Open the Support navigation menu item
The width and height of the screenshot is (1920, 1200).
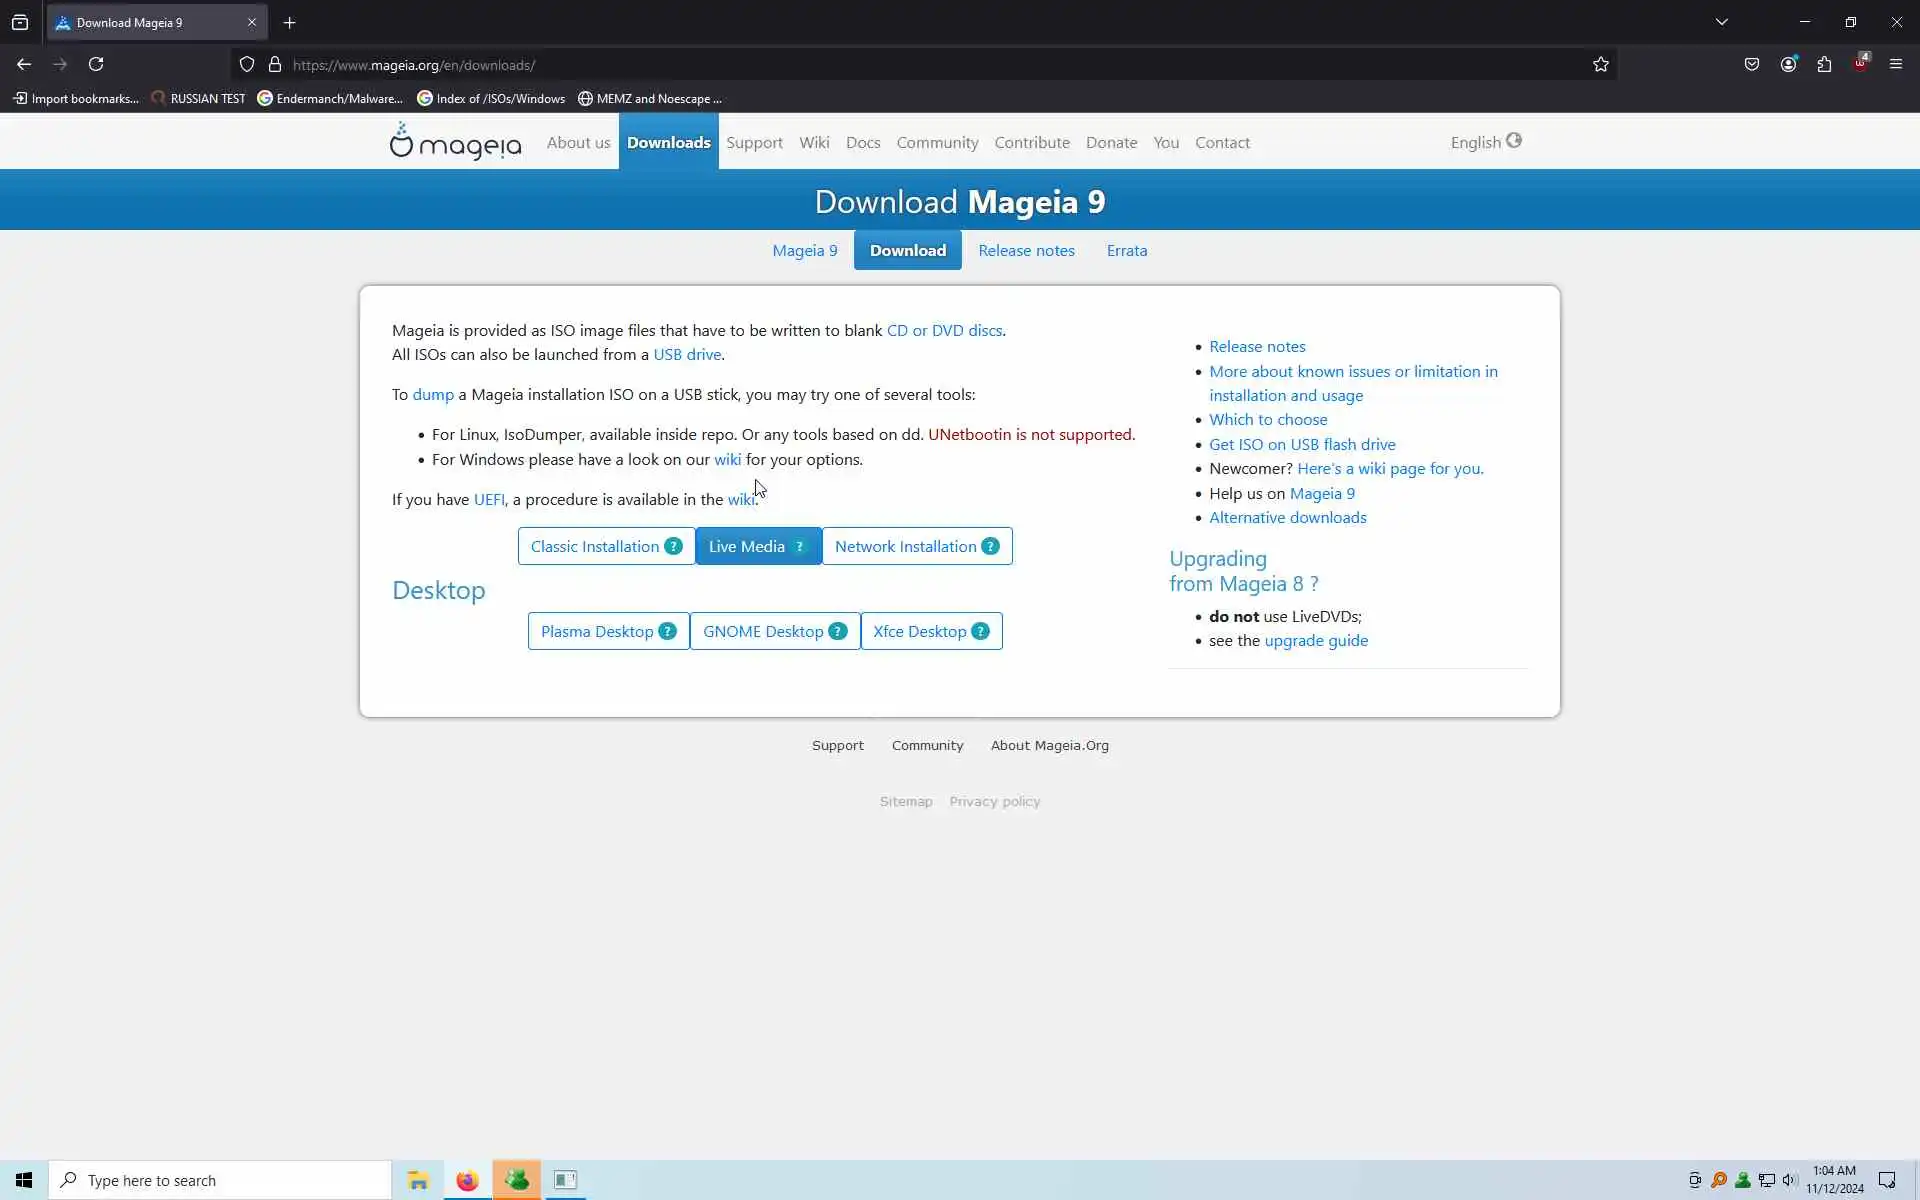[x=754, y=142]
